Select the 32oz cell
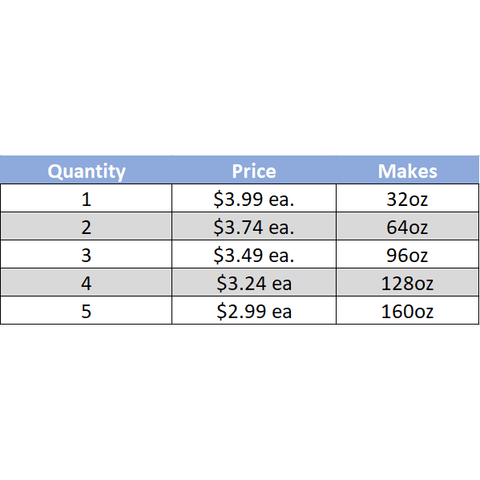This screenshot has width=480, height=480. tap(408, 198)
